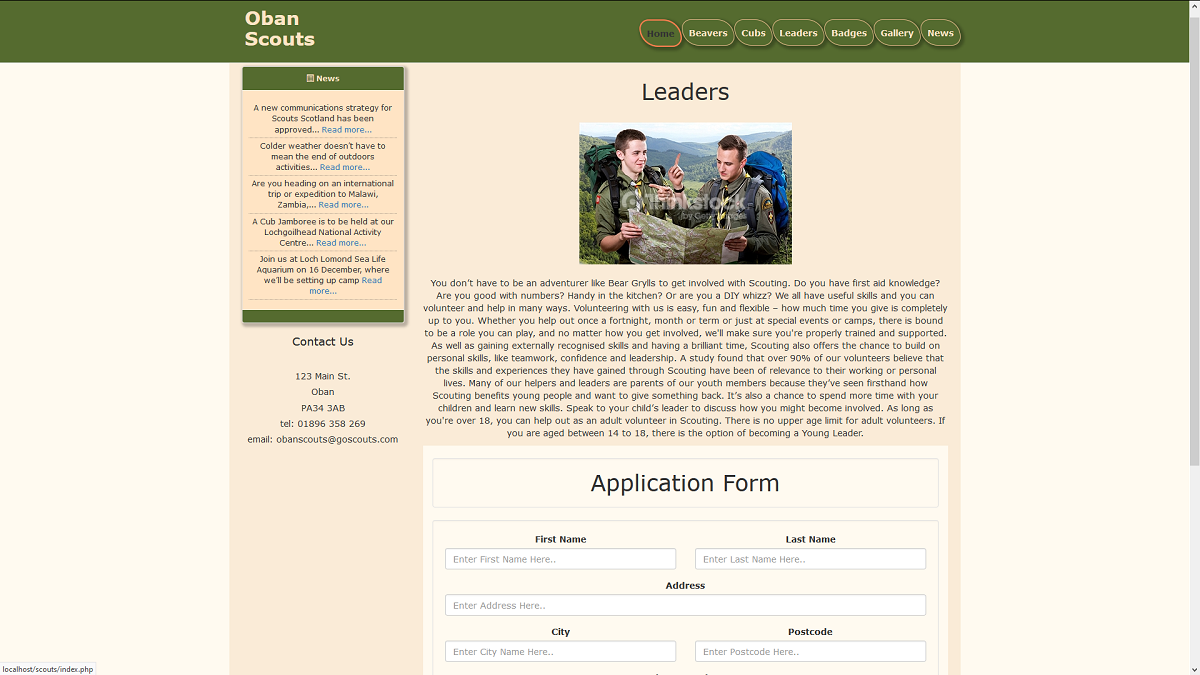Go to the Gallery section
This screenshot has width=1200, height=675.
[x=897, y=32]
